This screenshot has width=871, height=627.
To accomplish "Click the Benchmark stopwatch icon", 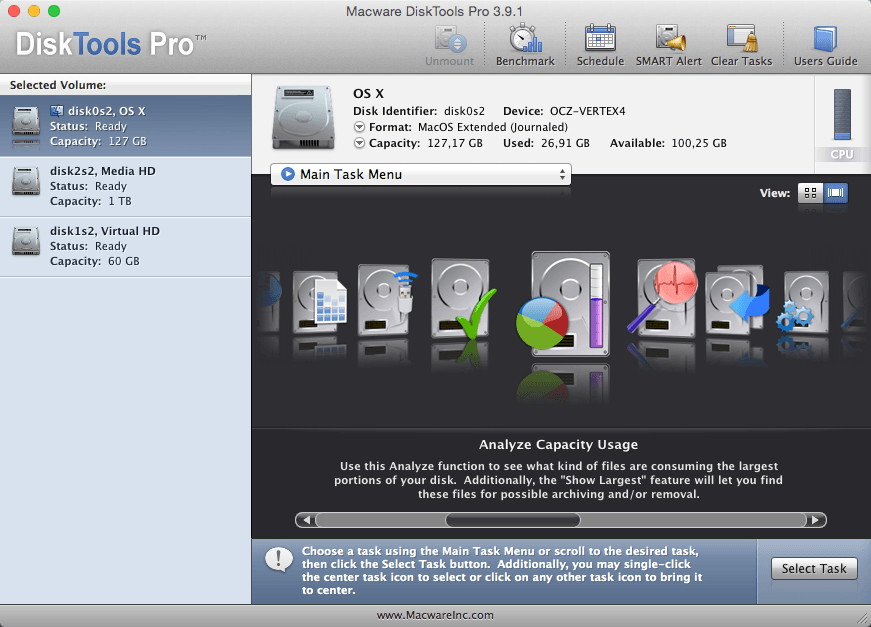I will pyautogui.click(x=525, y=38).
